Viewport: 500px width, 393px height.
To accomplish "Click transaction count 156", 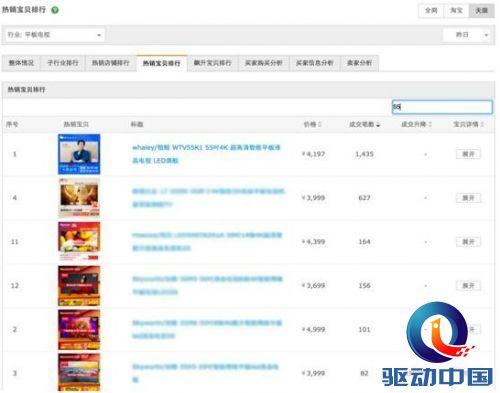I will coord(364,285).
